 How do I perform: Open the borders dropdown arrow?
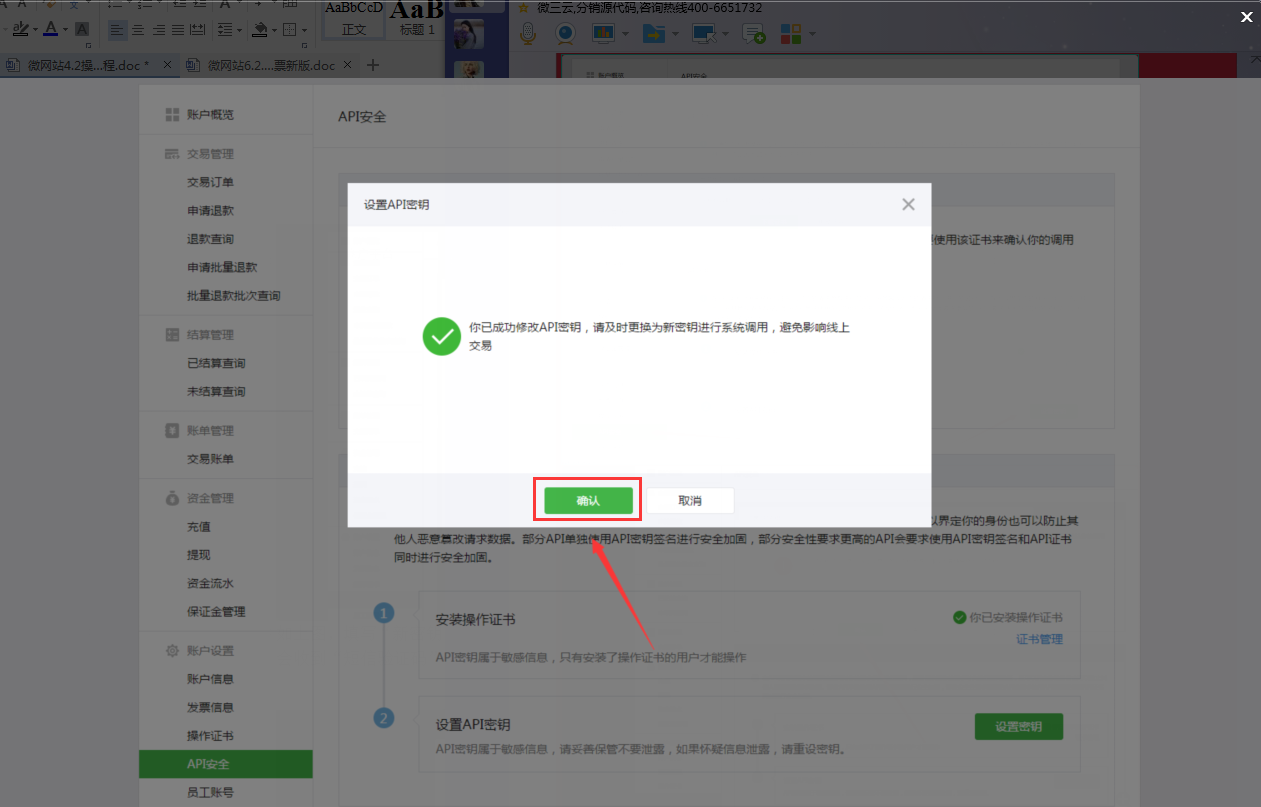[x=304, y=30]
